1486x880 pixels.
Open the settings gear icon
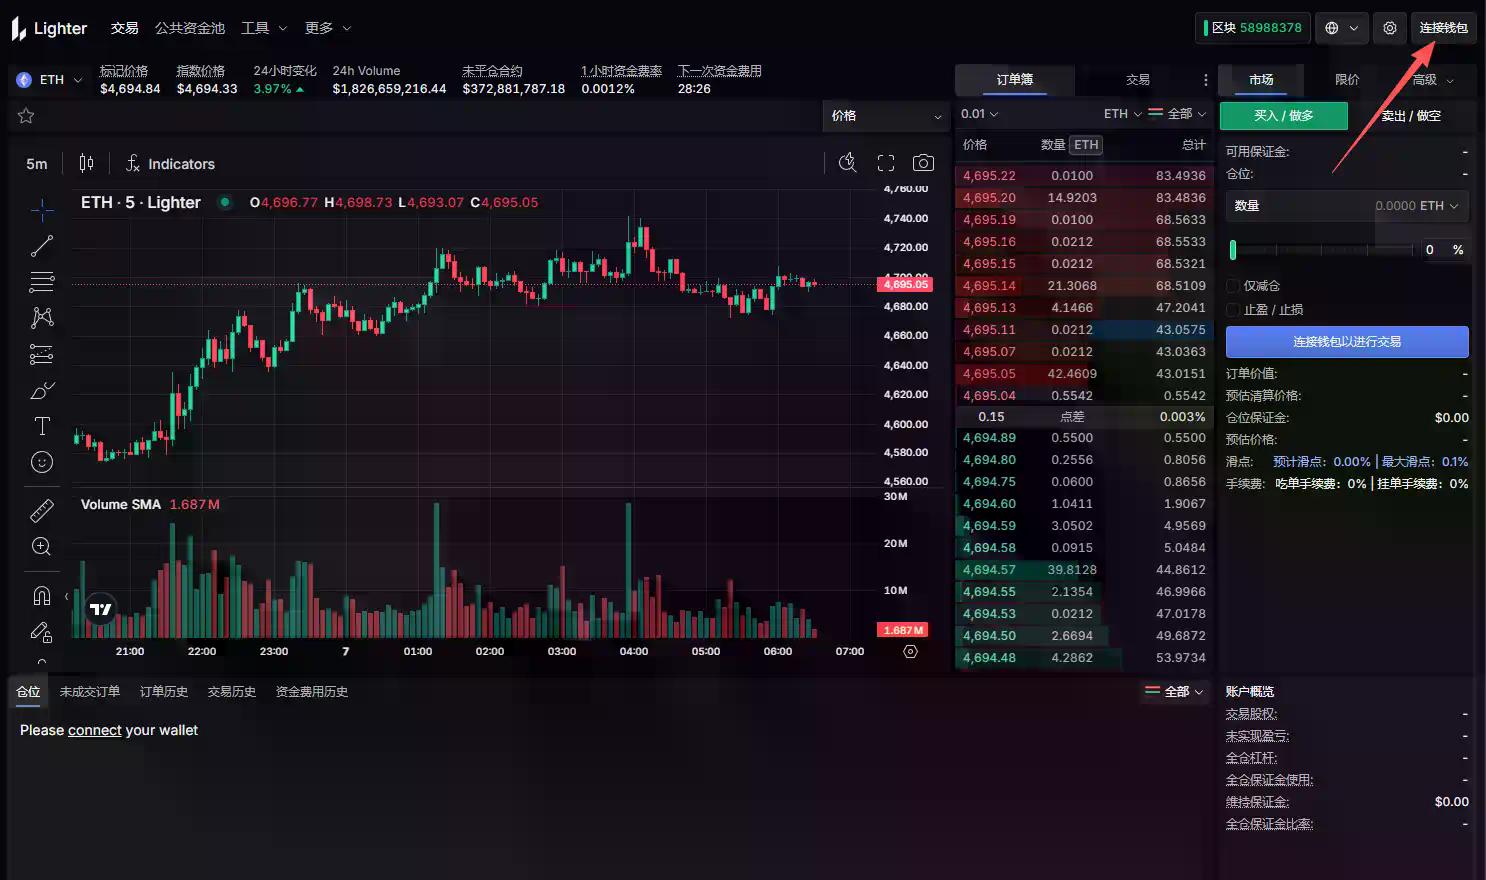click(1389, 28)
